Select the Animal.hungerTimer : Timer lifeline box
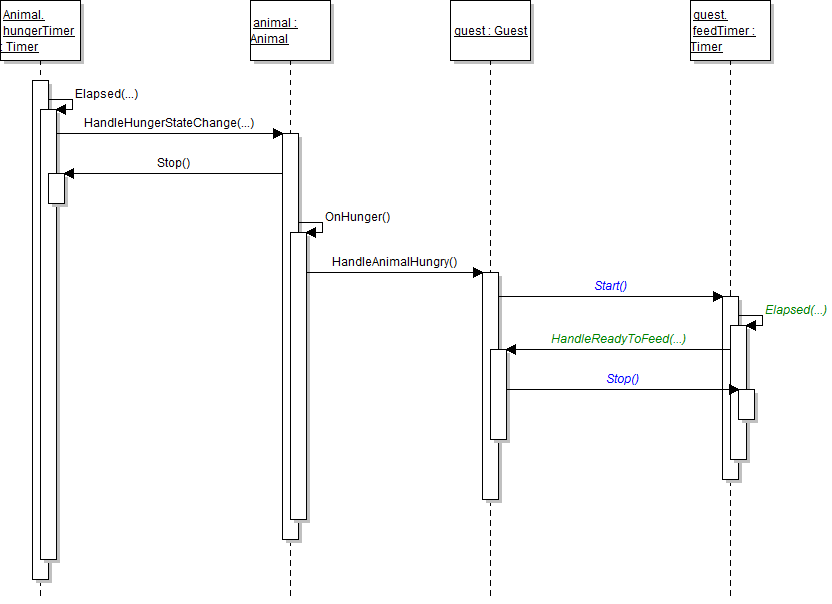 [40, 31]
